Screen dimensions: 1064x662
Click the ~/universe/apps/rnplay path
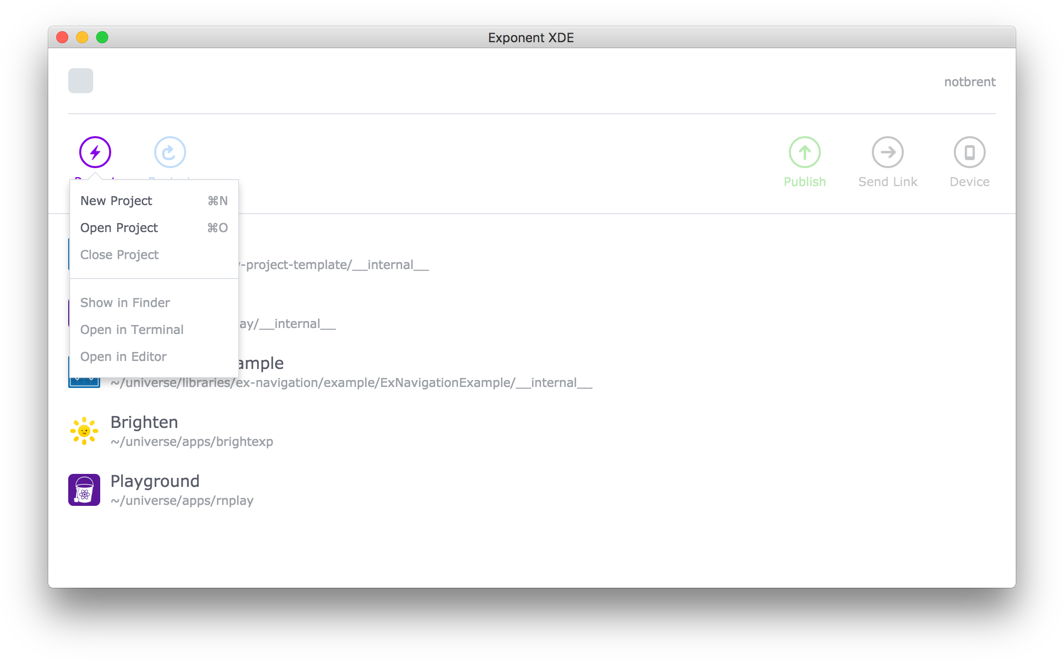(x=182, y=501)
